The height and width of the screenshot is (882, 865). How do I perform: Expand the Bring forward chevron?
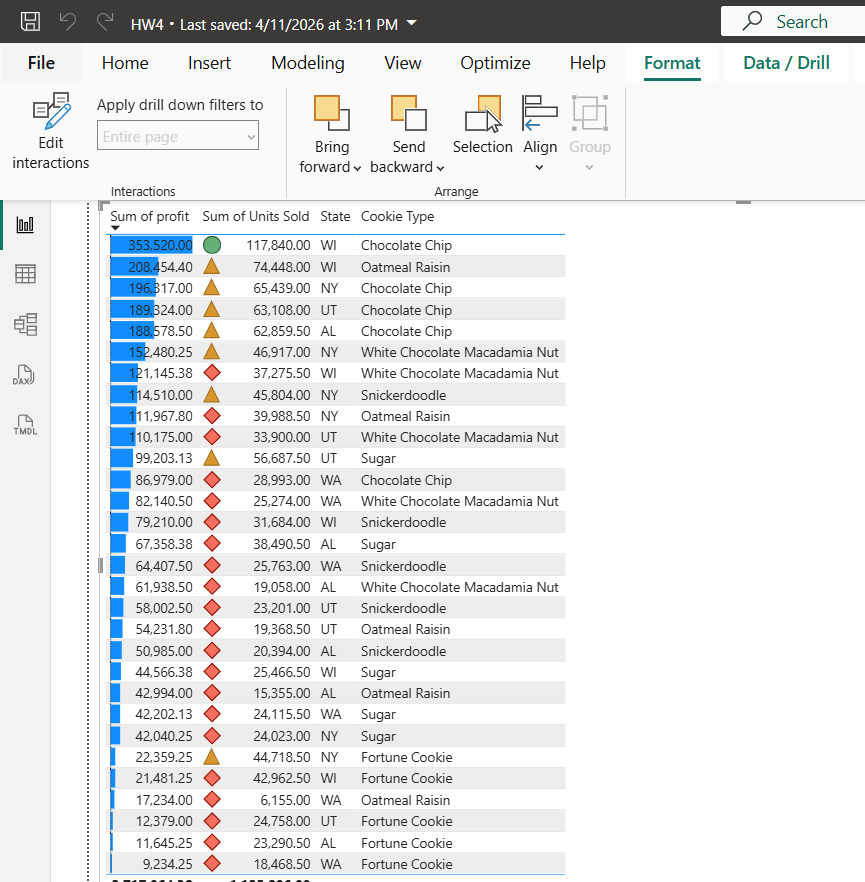coord(357,168)
